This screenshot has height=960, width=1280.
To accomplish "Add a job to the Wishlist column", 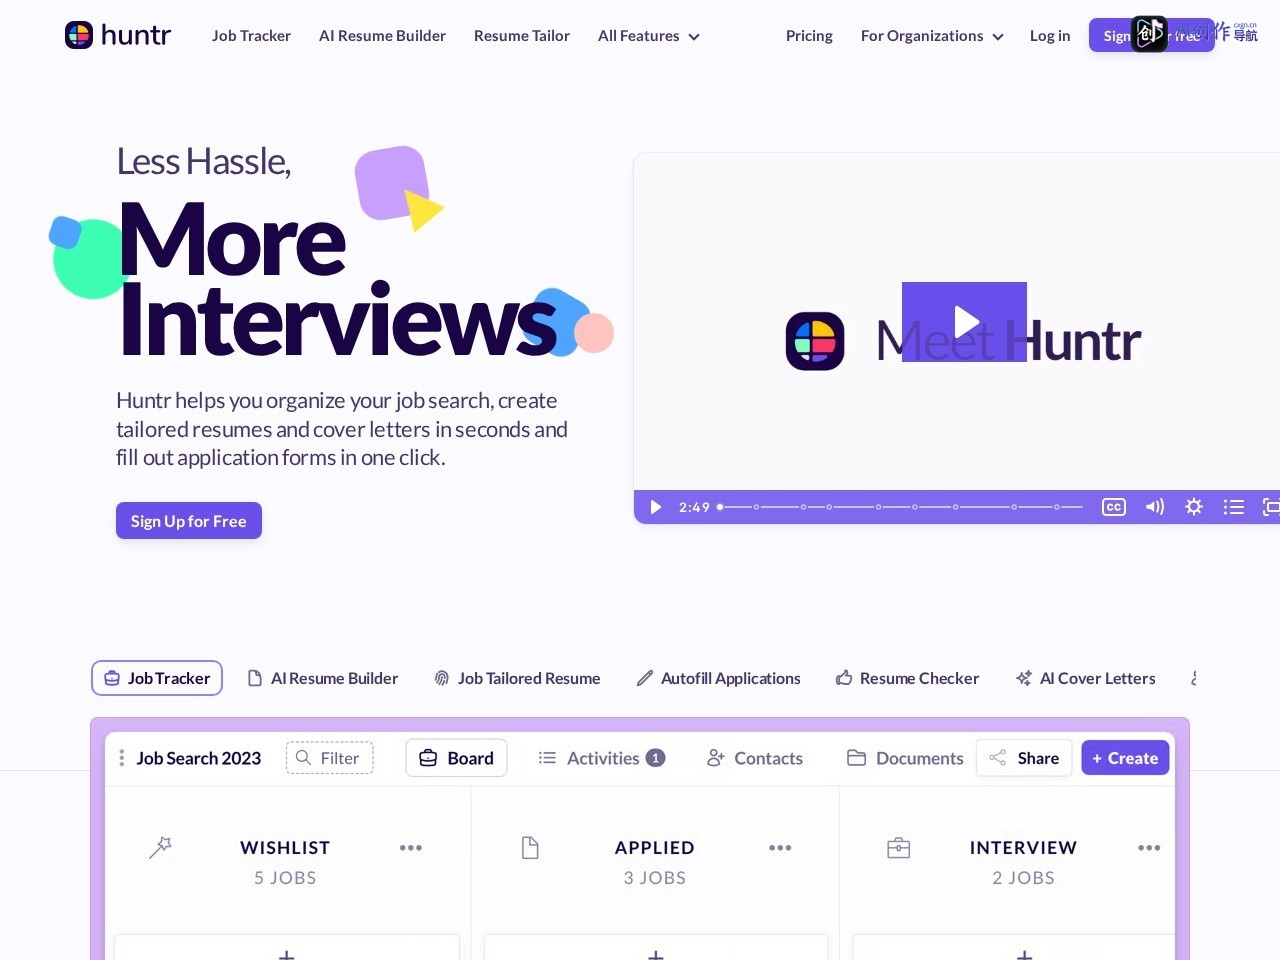I will coord(287,950).
